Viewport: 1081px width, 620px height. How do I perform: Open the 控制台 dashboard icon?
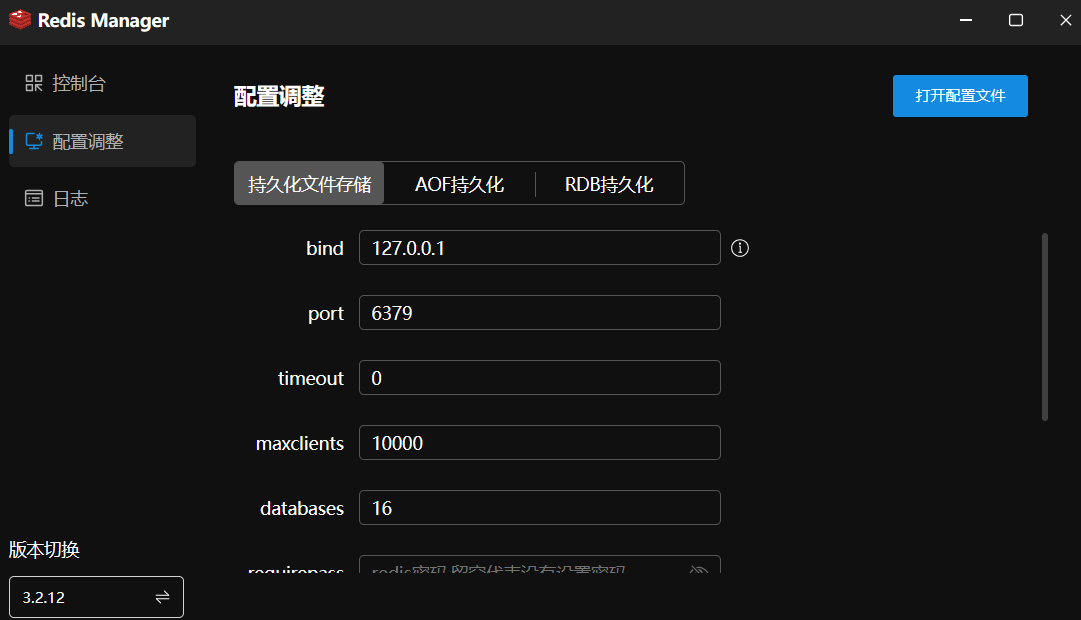point(34,83)
